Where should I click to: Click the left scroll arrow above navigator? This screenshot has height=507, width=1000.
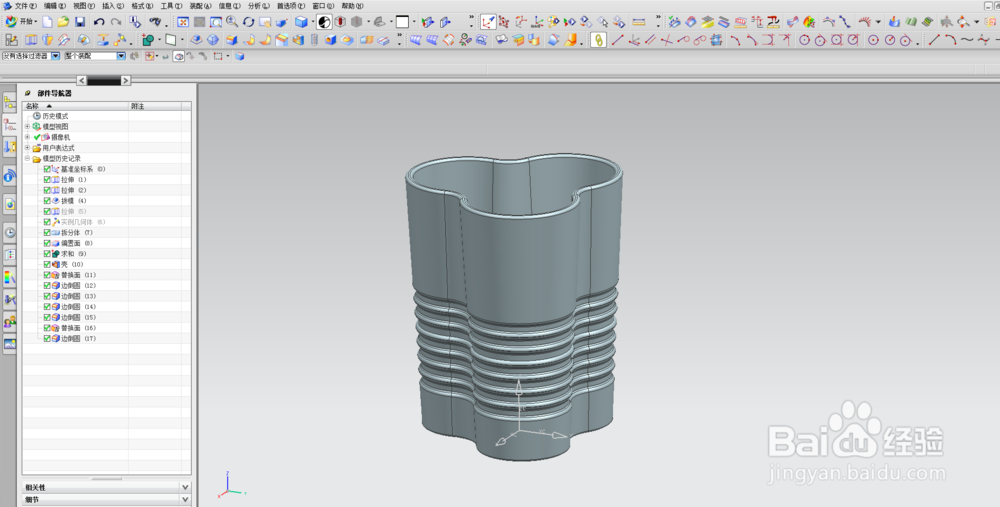[x=81, y=80]
